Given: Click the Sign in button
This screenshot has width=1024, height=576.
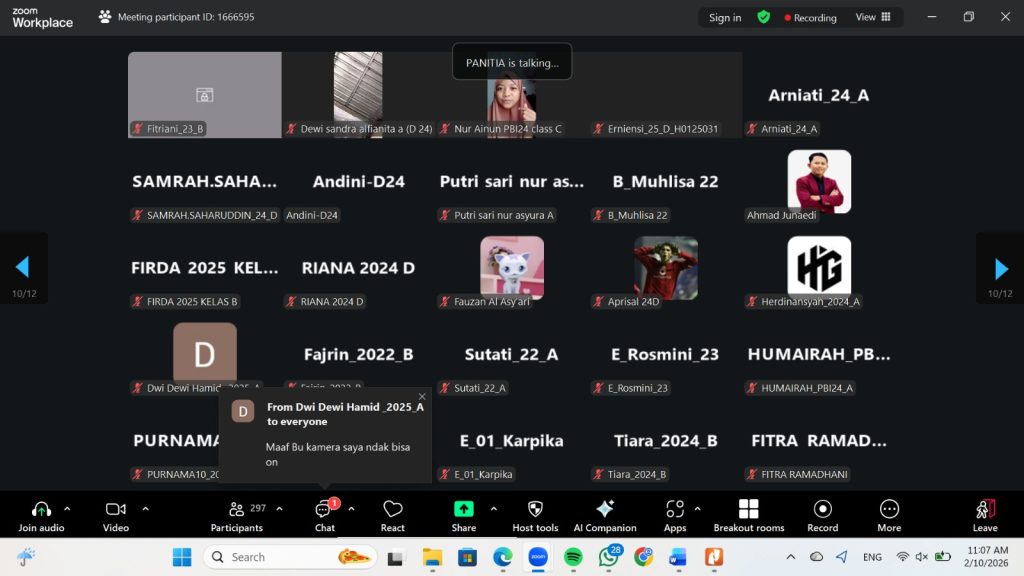Looking at the screenshot, I should [725, 17].
